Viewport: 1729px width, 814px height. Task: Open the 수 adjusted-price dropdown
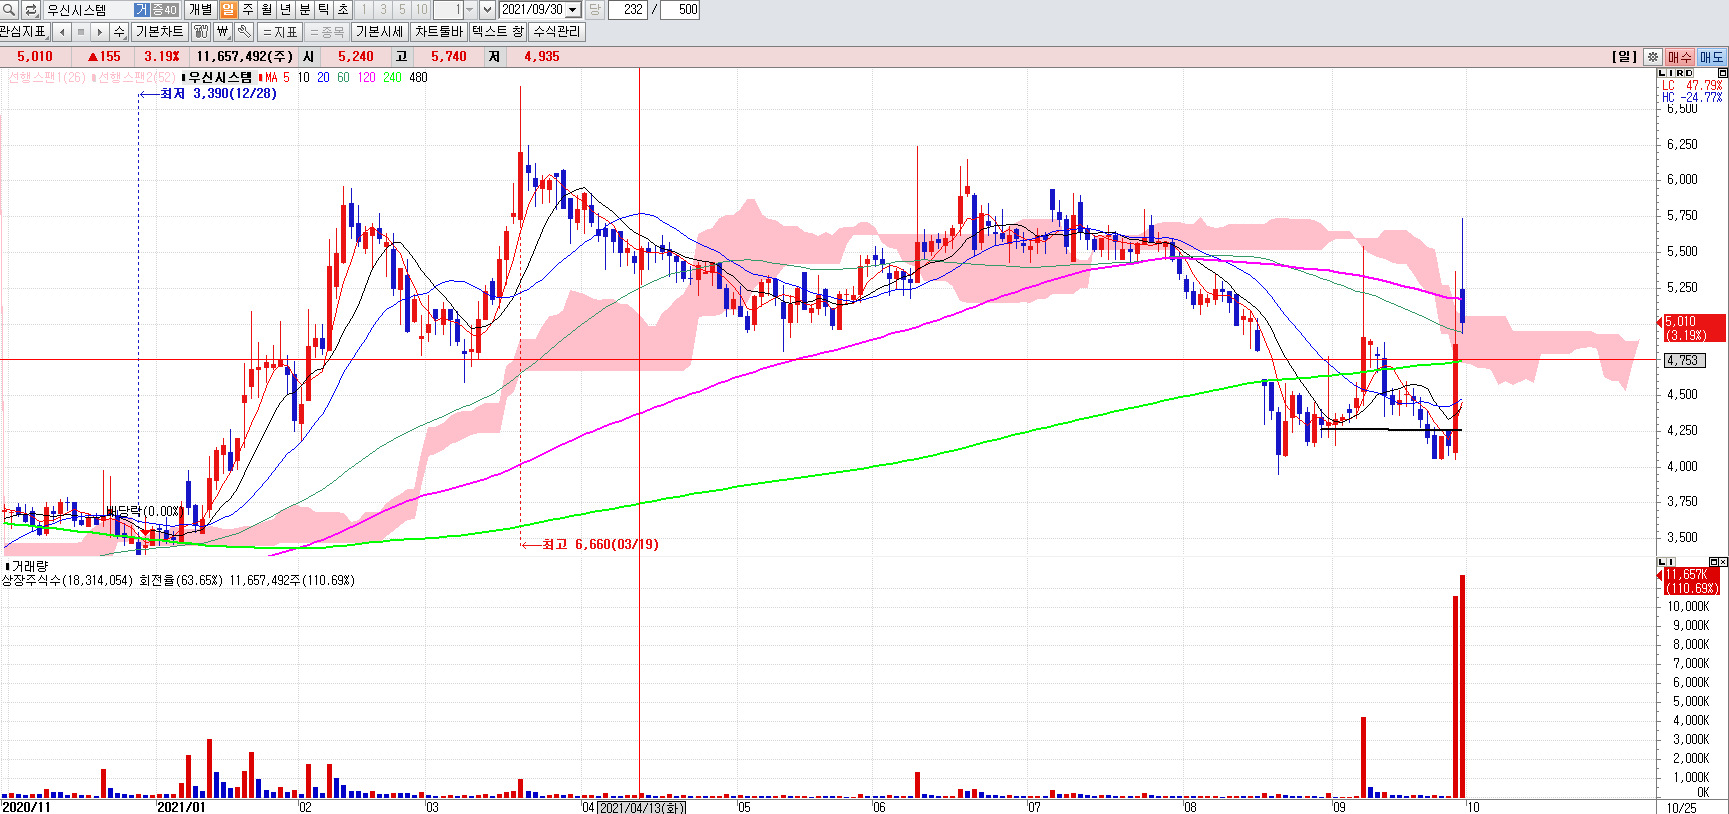coord(119,32)
